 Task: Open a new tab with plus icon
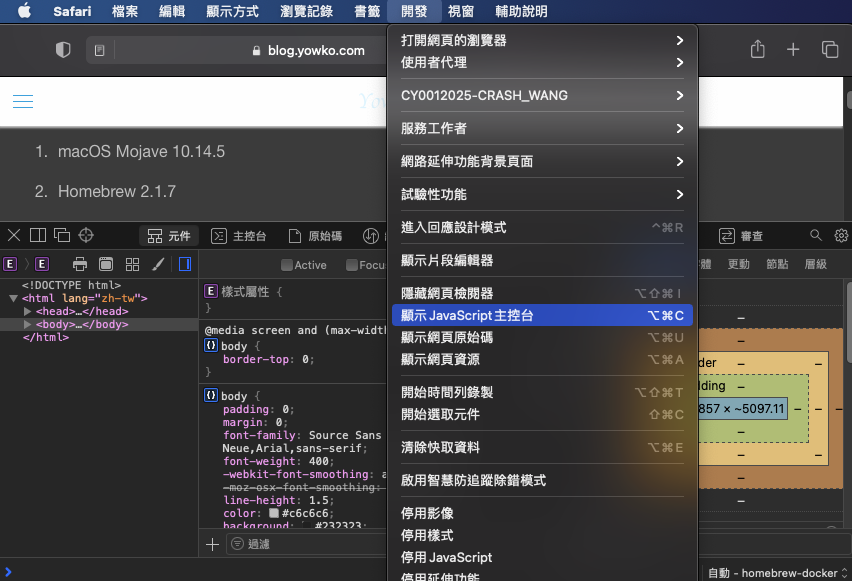793,49
